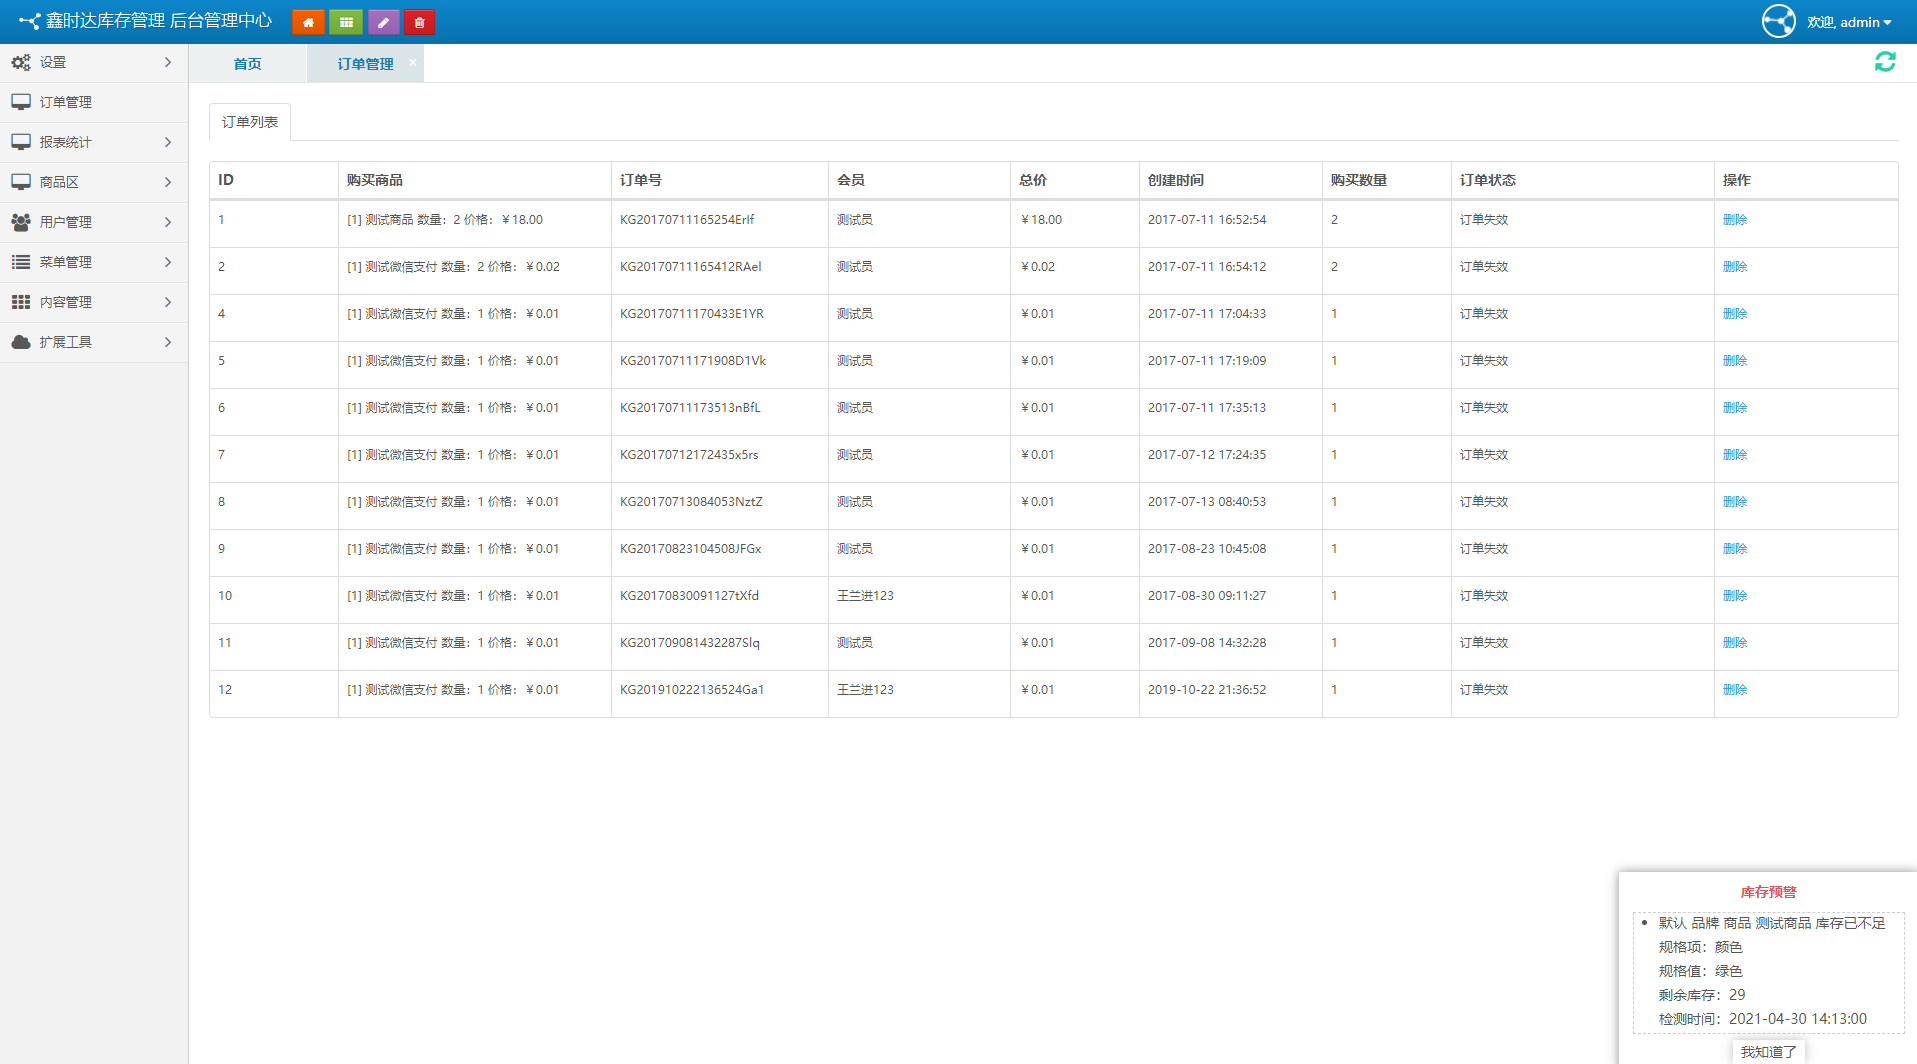Viewport: 1917px width, 1064px height.
Task: Click the orange home icon button
Action: [x=308, y=22]
